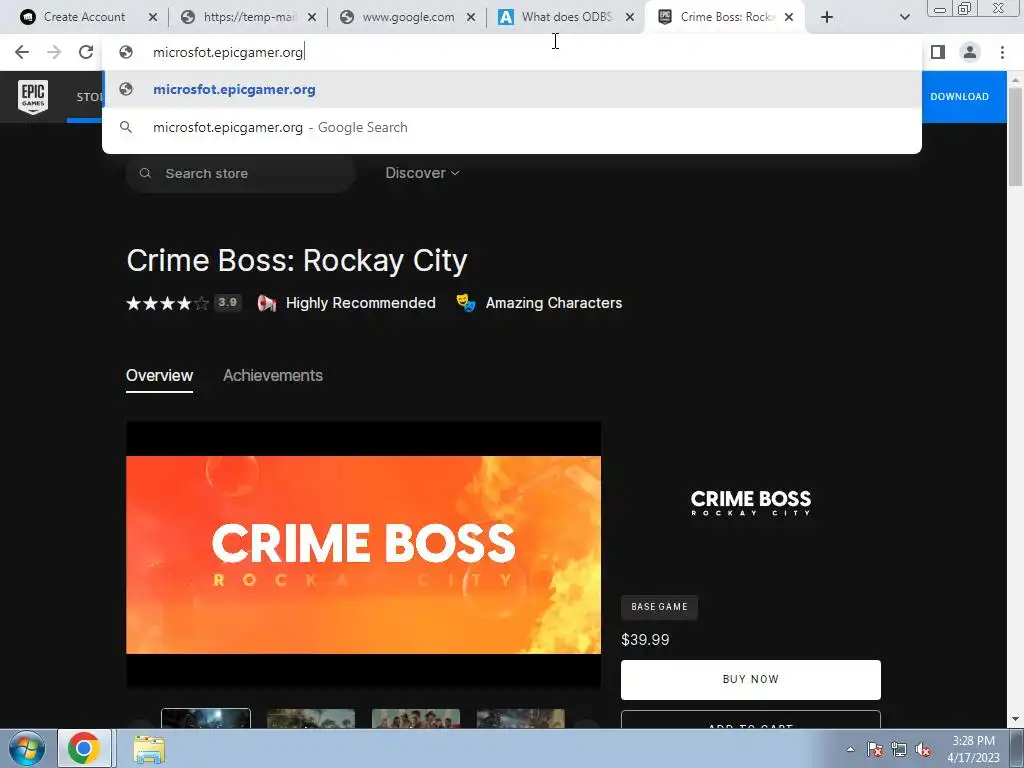Click the star rating display
Image resolution: width=1024 pixels, height=768 pixels.
click(x=167, y=303)
